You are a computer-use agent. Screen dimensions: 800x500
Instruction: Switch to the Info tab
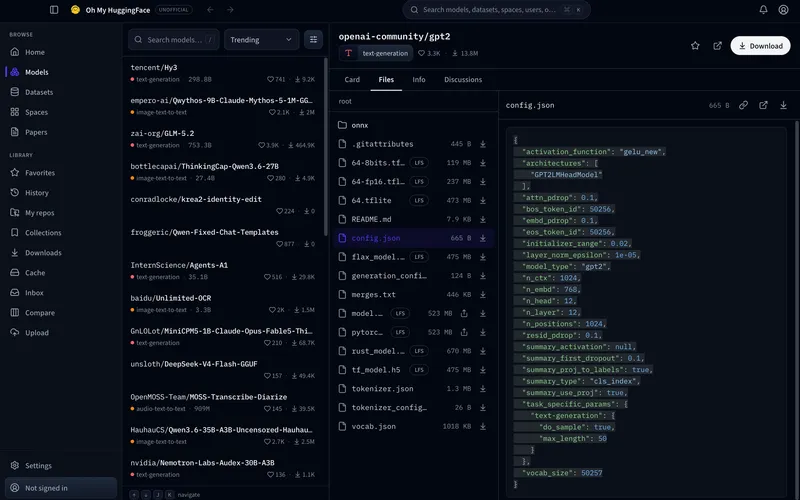pyautogui.click(x=418, y=80)
